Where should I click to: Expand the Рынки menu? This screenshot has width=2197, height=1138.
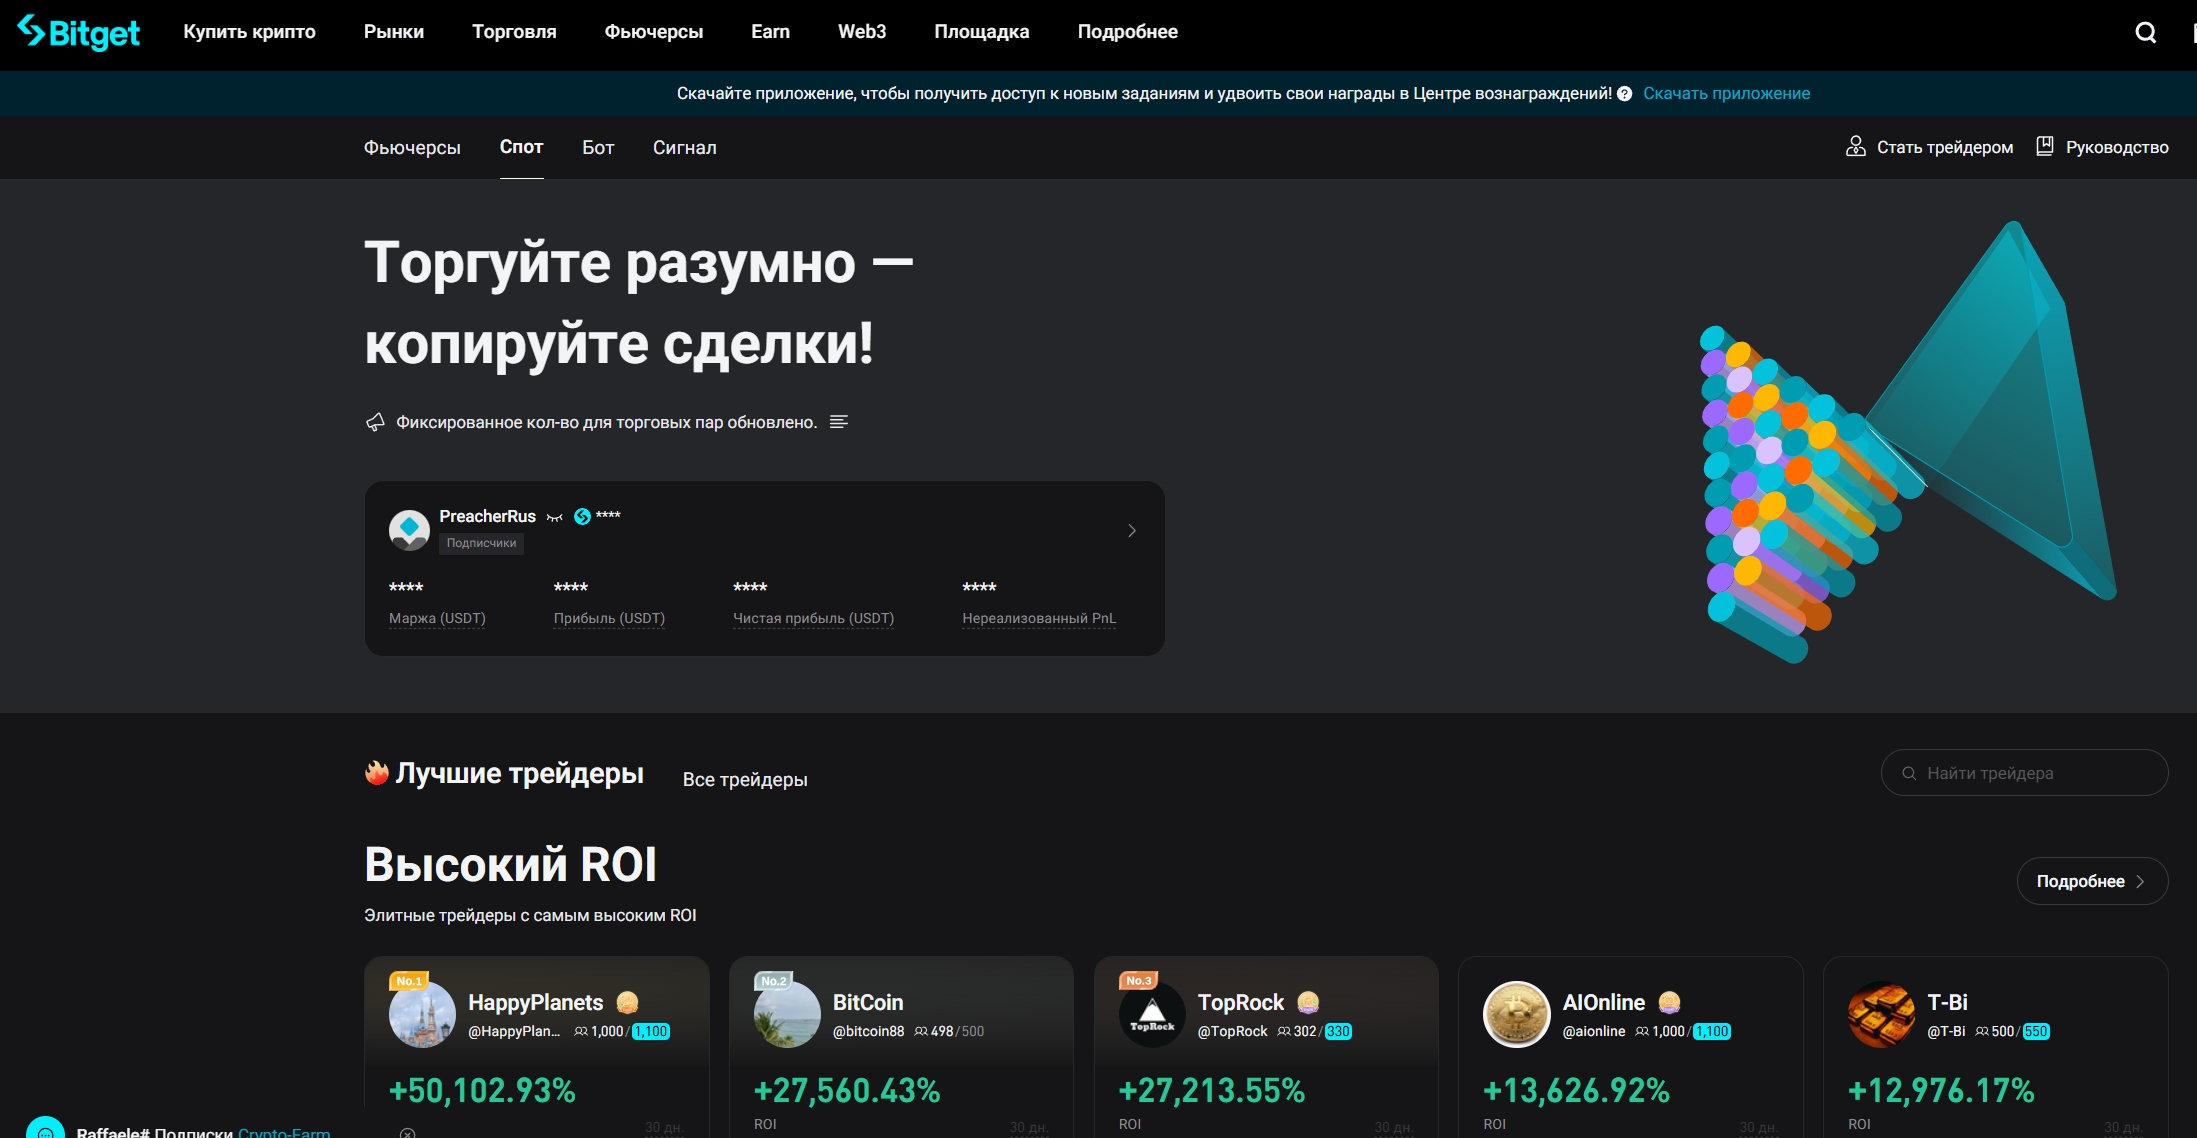[x=394, y=32]
